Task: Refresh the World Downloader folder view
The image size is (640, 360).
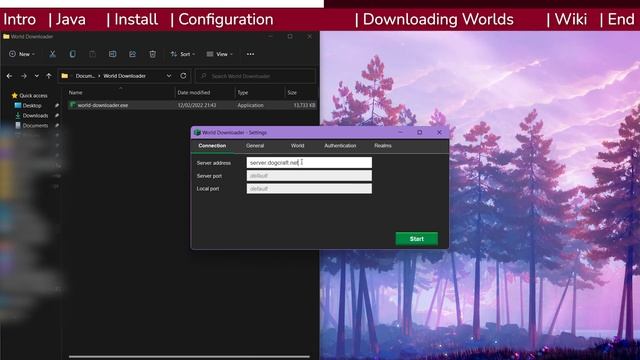Action: [183, 76]
